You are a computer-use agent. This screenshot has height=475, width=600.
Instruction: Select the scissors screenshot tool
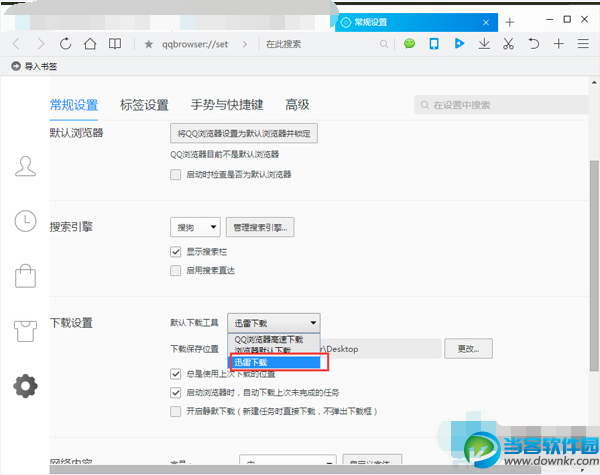pyautogui.click(x=509, y=44)
